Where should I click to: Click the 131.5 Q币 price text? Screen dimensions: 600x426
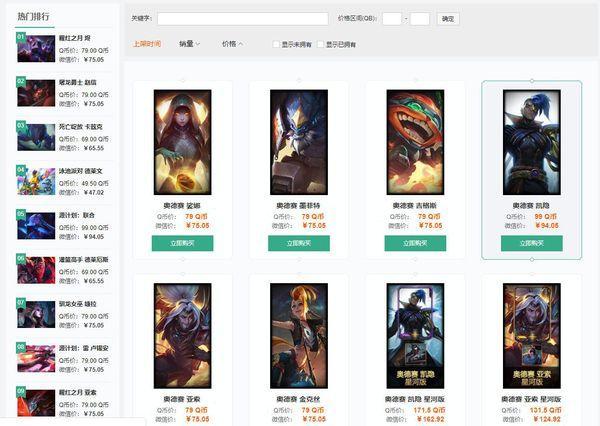pos(545,410)
